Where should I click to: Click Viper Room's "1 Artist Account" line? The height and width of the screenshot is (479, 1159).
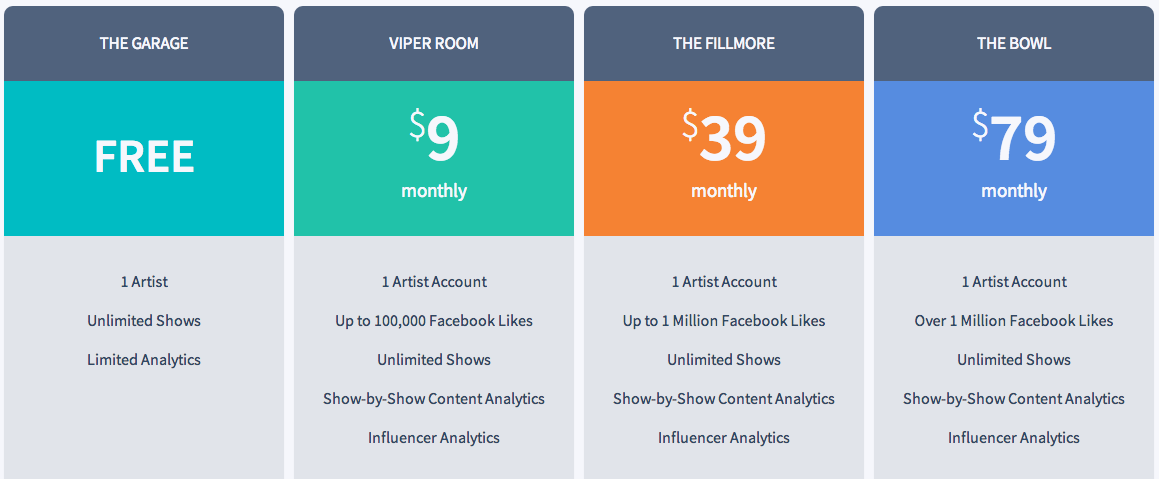point(434,282)
